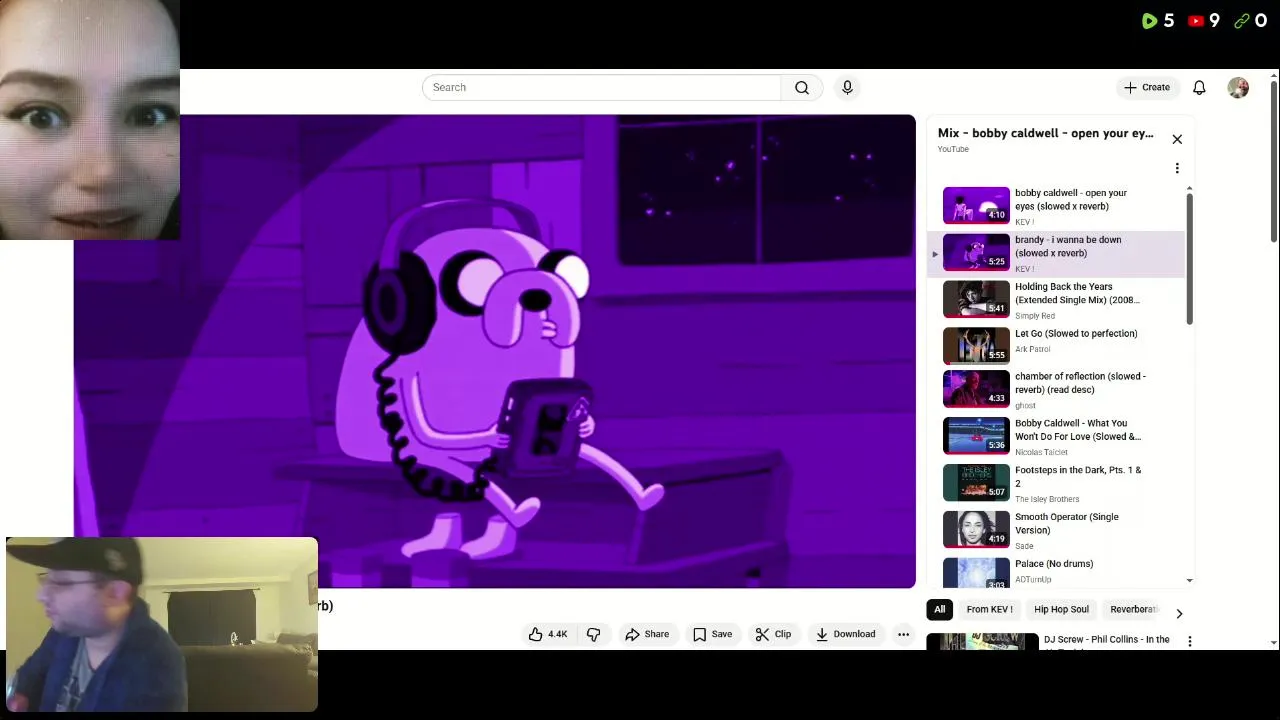
Task: Select the Reverberation chip
Action: click(1133, 609)
